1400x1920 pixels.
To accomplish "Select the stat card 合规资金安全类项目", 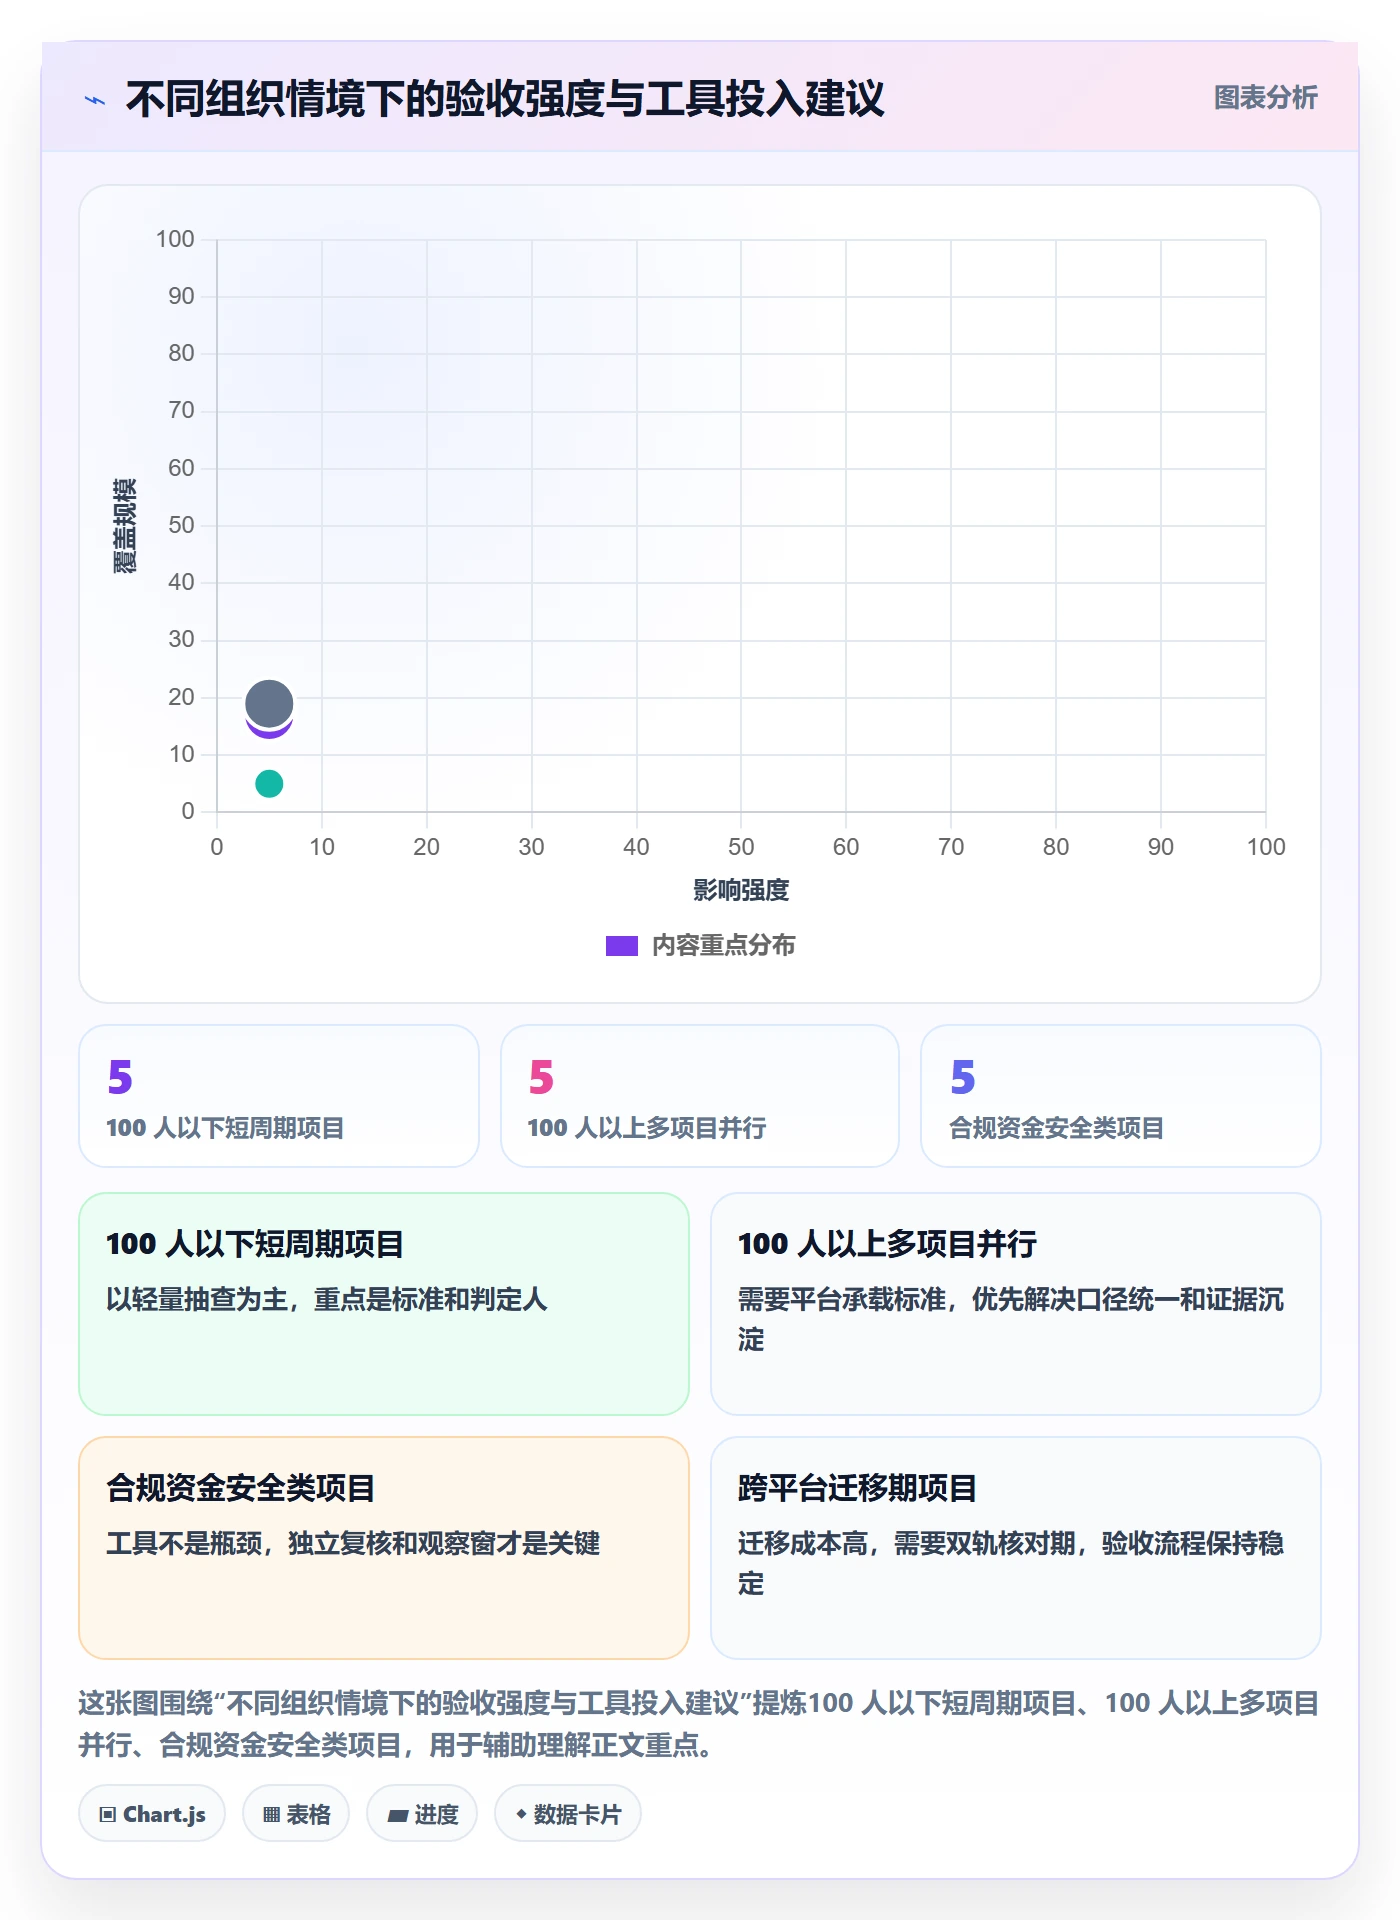I will point(1121,1095).
